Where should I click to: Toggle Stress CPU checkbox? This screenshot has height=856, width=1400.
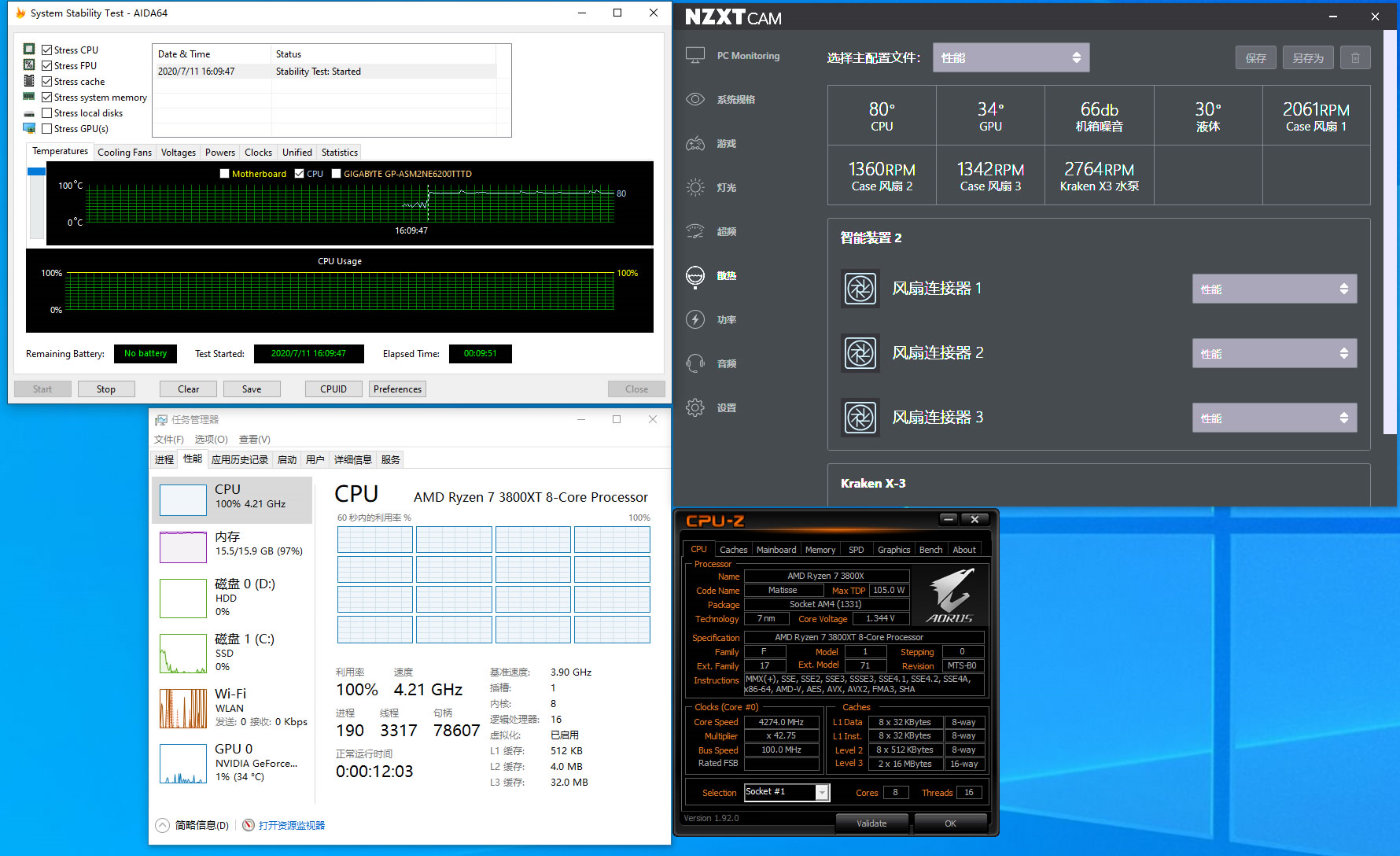(x=47, y=50)
